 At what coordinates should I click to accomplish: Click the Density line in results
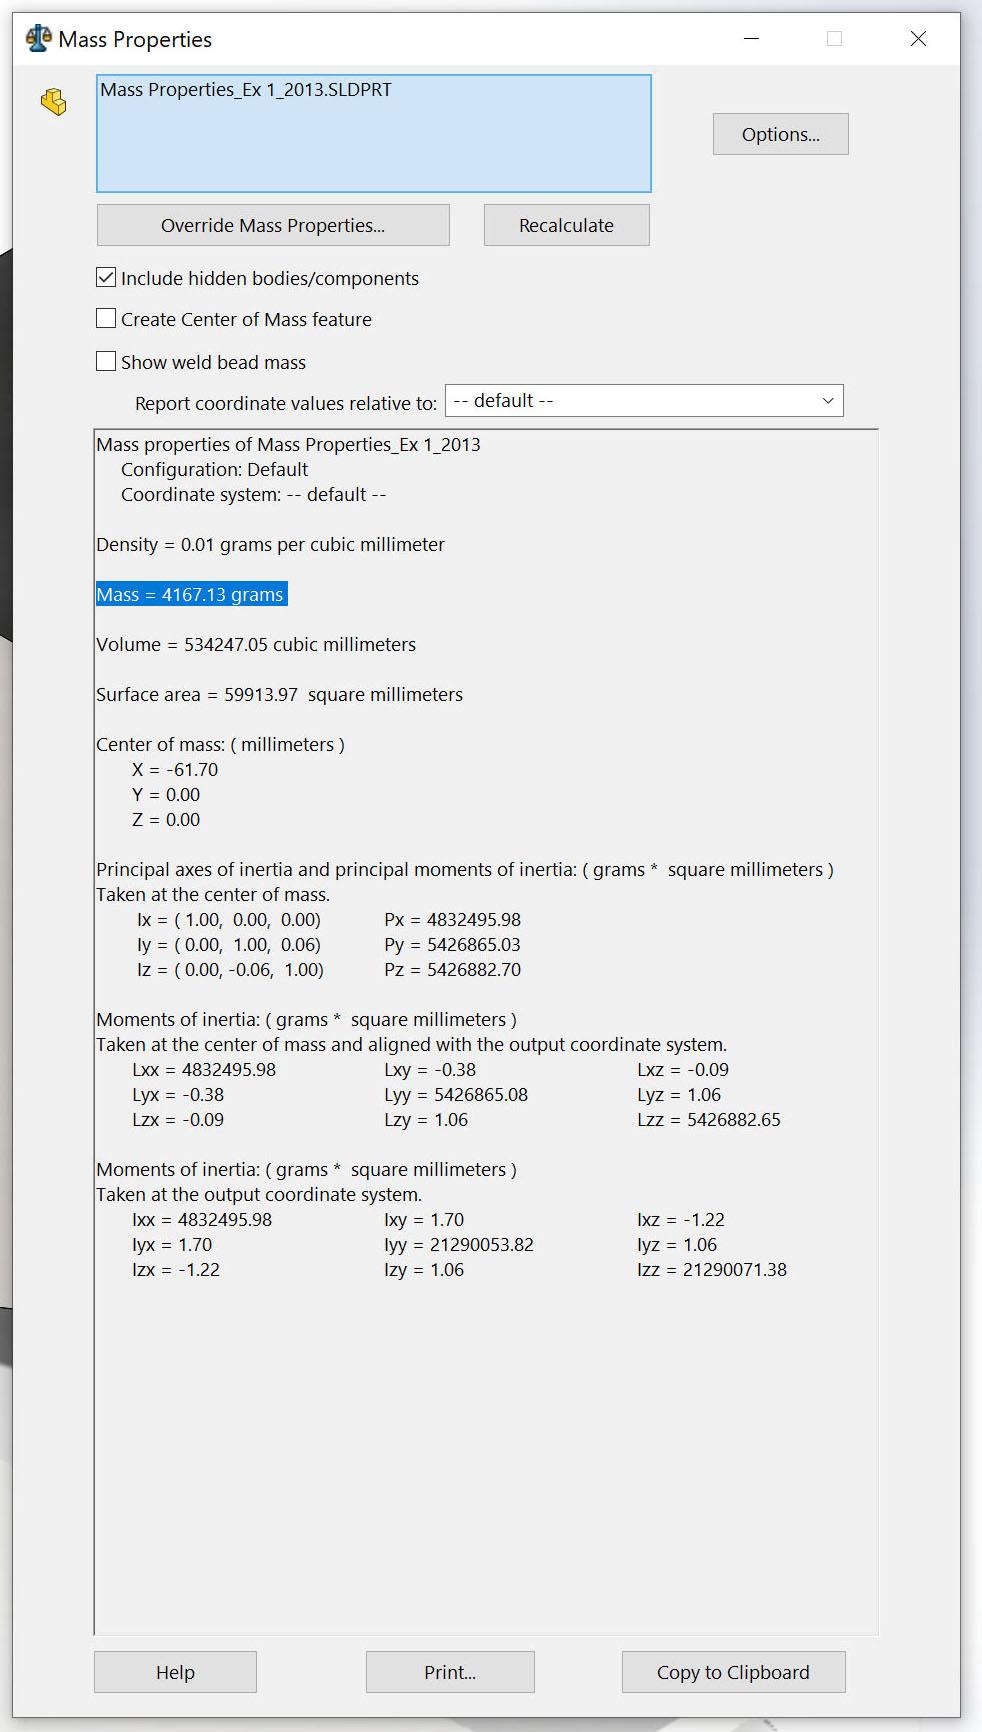click(x=270, y=545)
